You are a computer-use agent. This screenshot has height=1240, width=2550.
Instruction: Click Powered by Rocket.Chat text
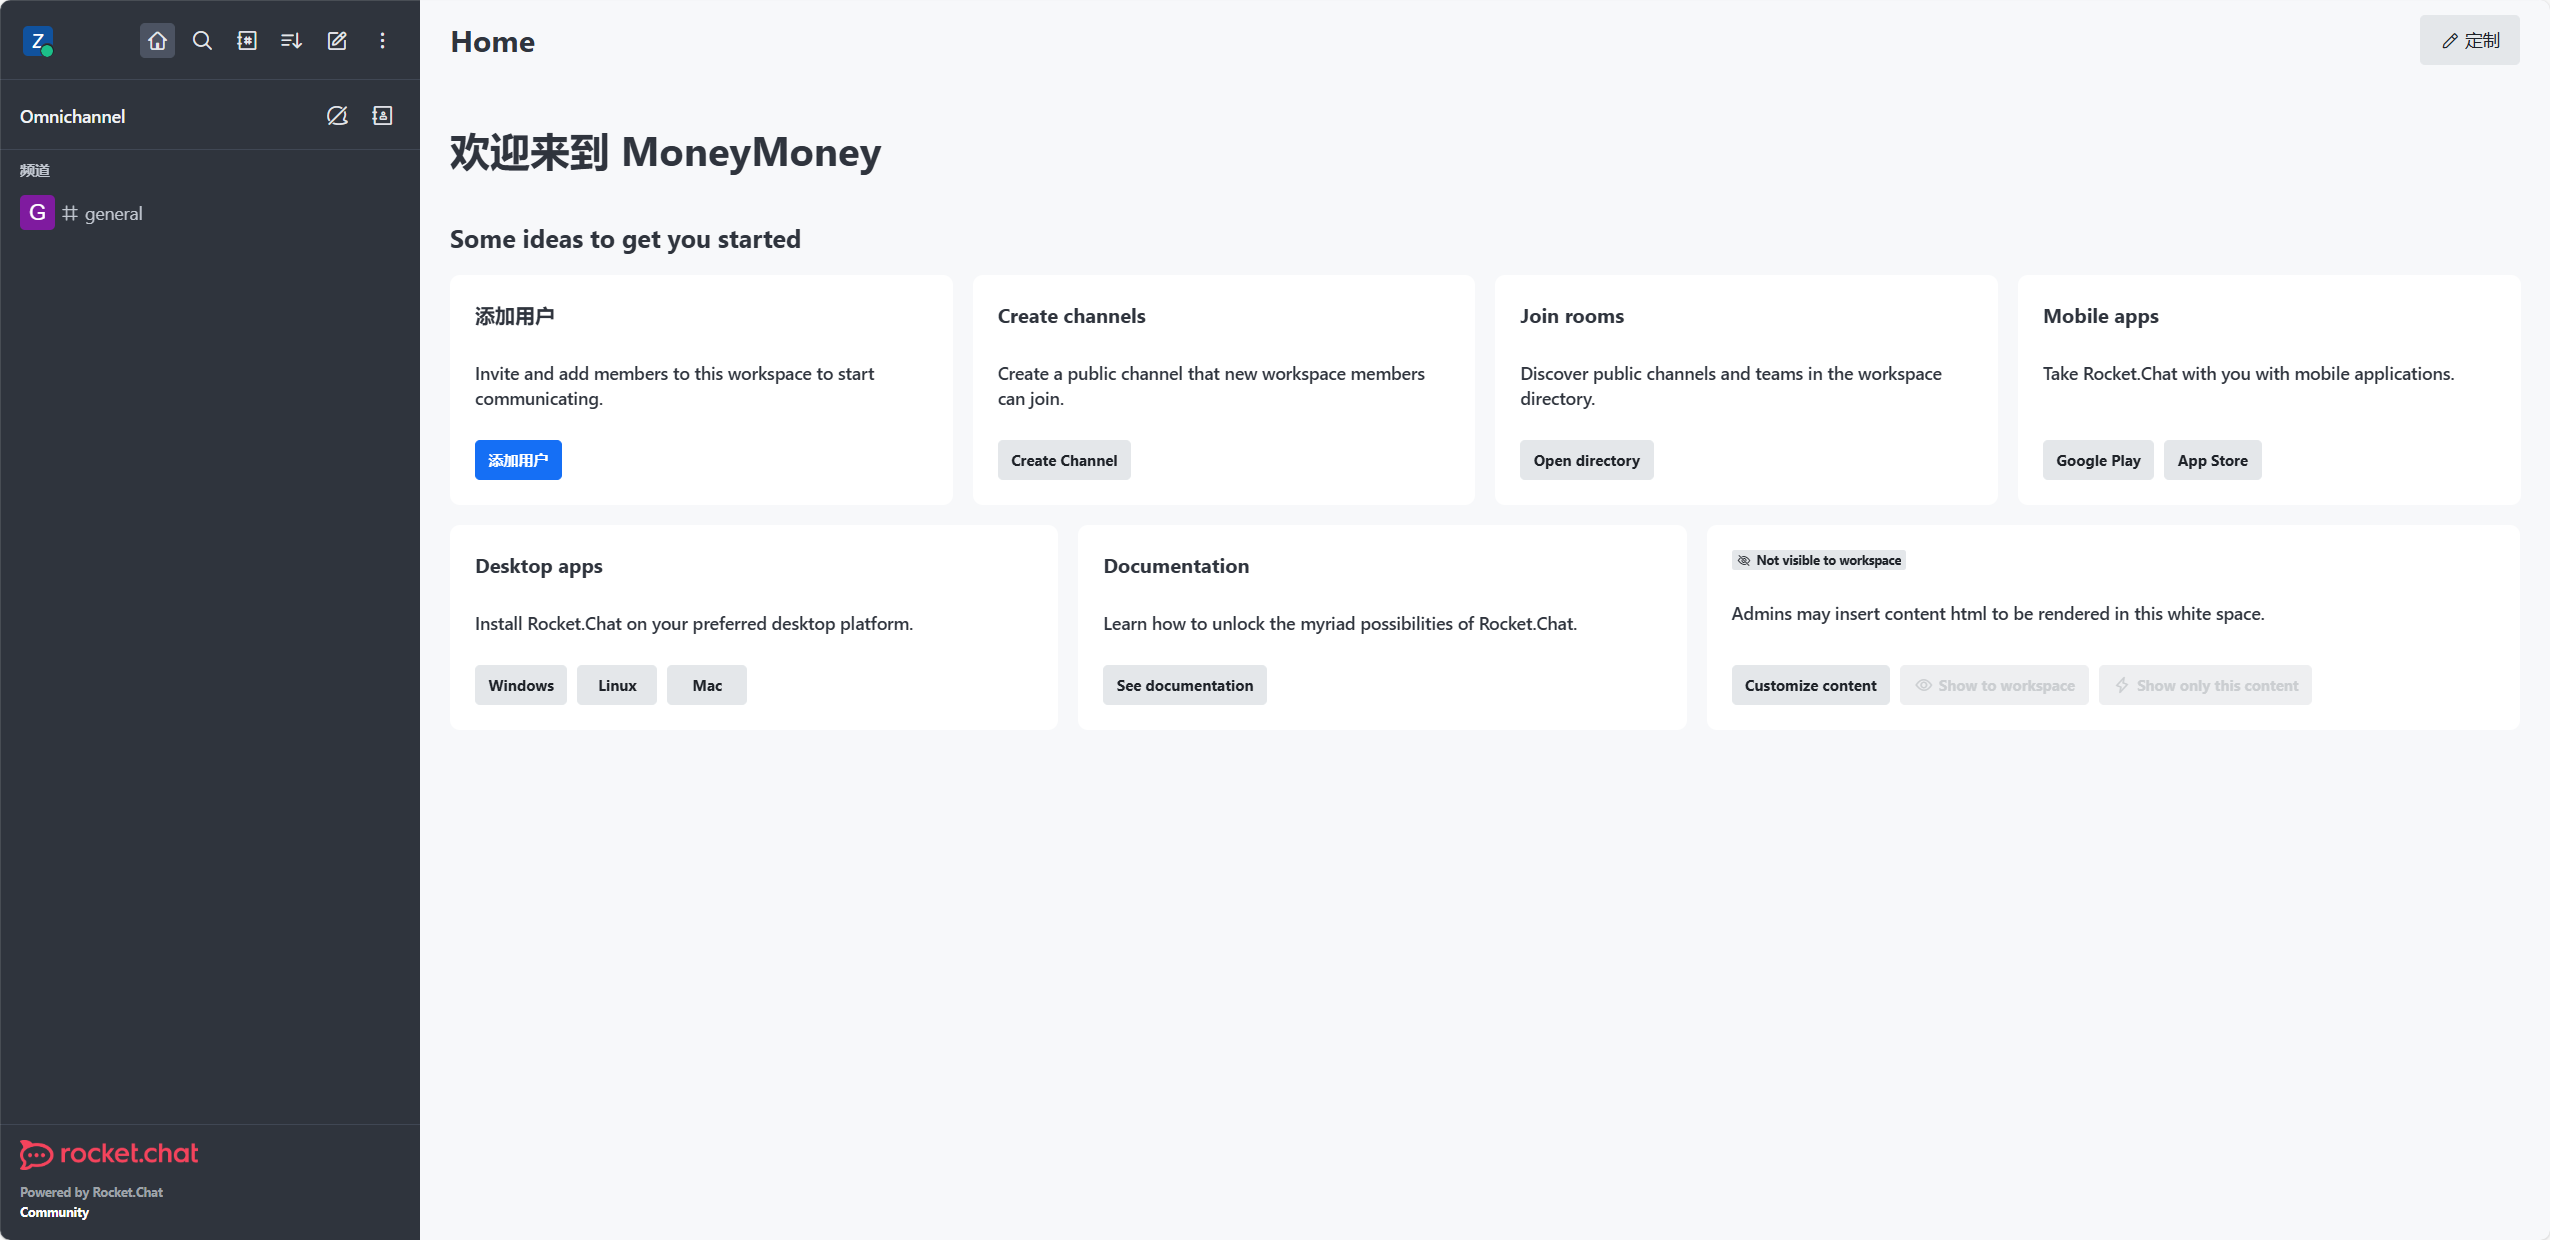click(91, 1192)
